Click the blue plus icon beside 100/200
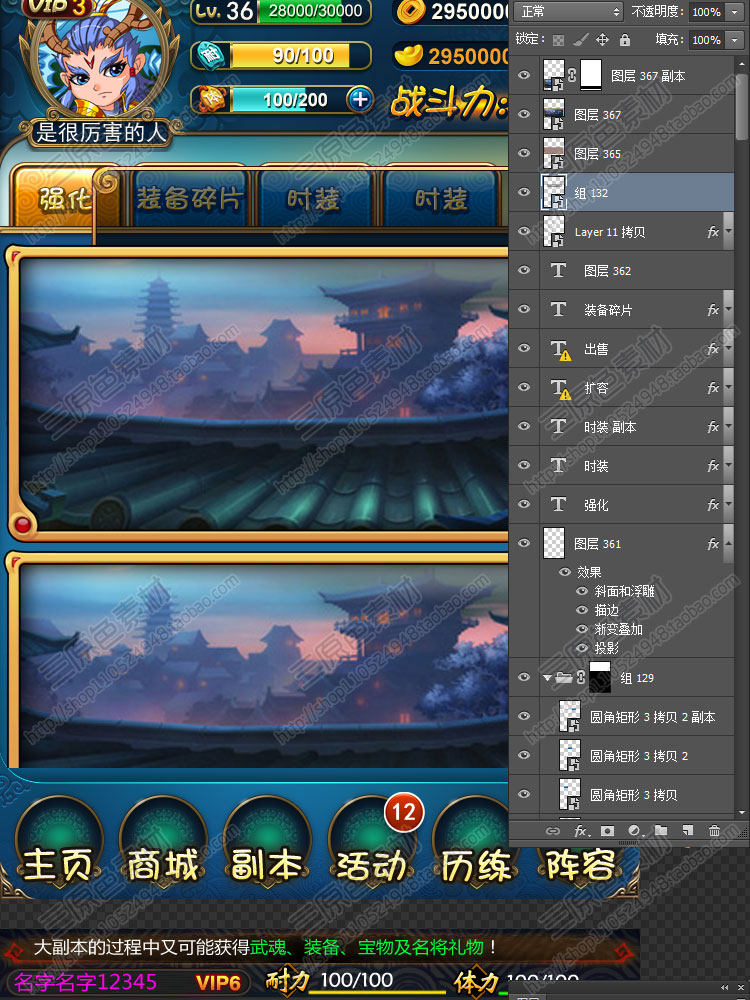This screenshot has height=1000, width=750. [360, 99]
